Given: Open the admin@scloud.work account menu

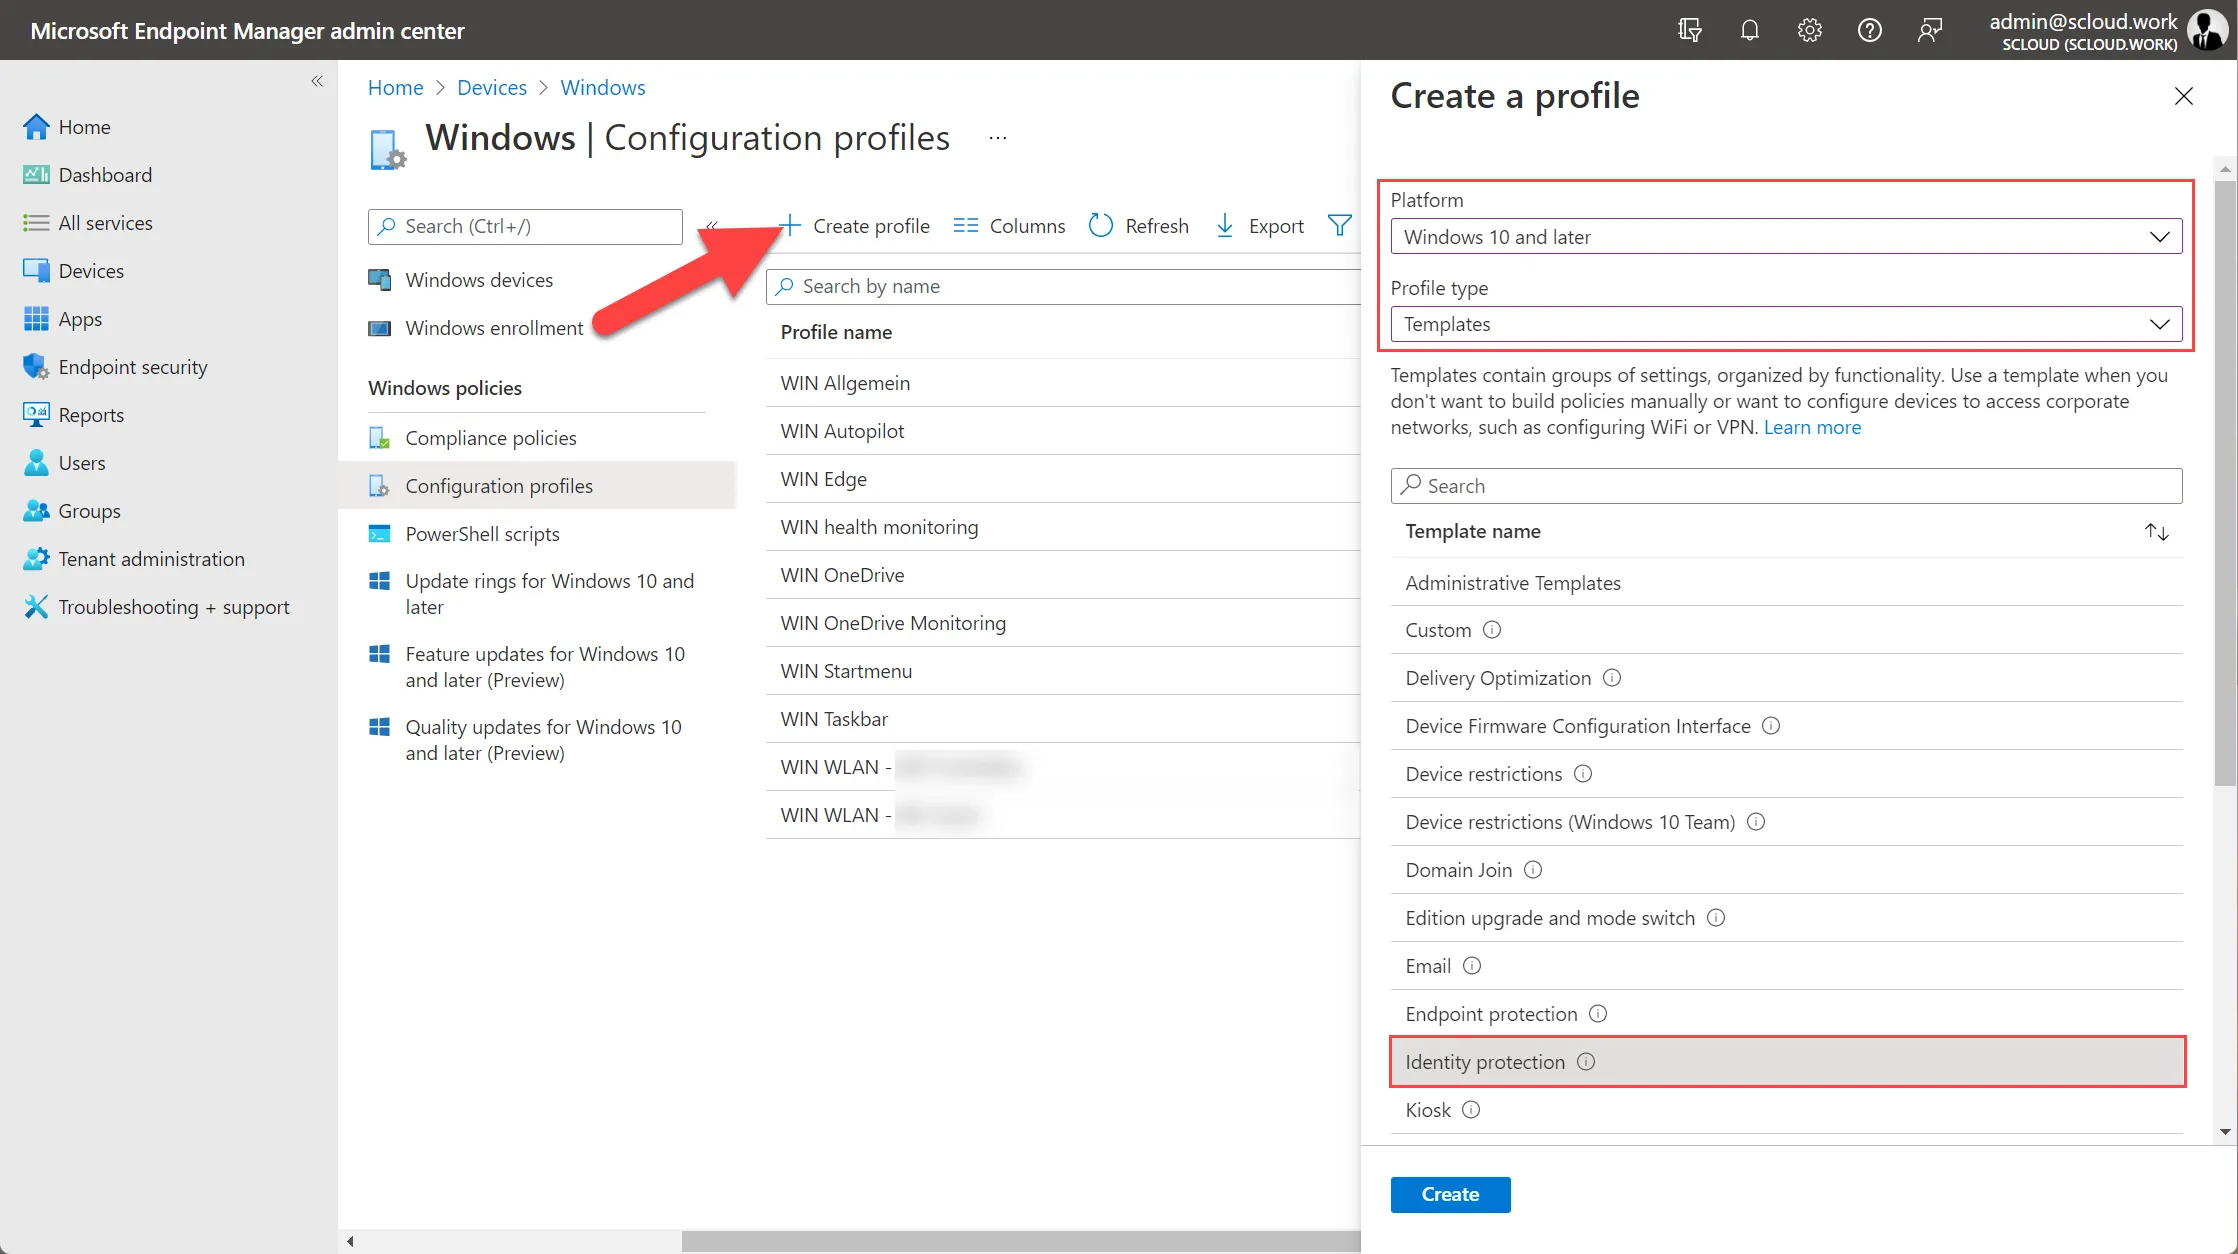Looking at the screenshot, I should pyautogui.click(x=2107, y=30).
